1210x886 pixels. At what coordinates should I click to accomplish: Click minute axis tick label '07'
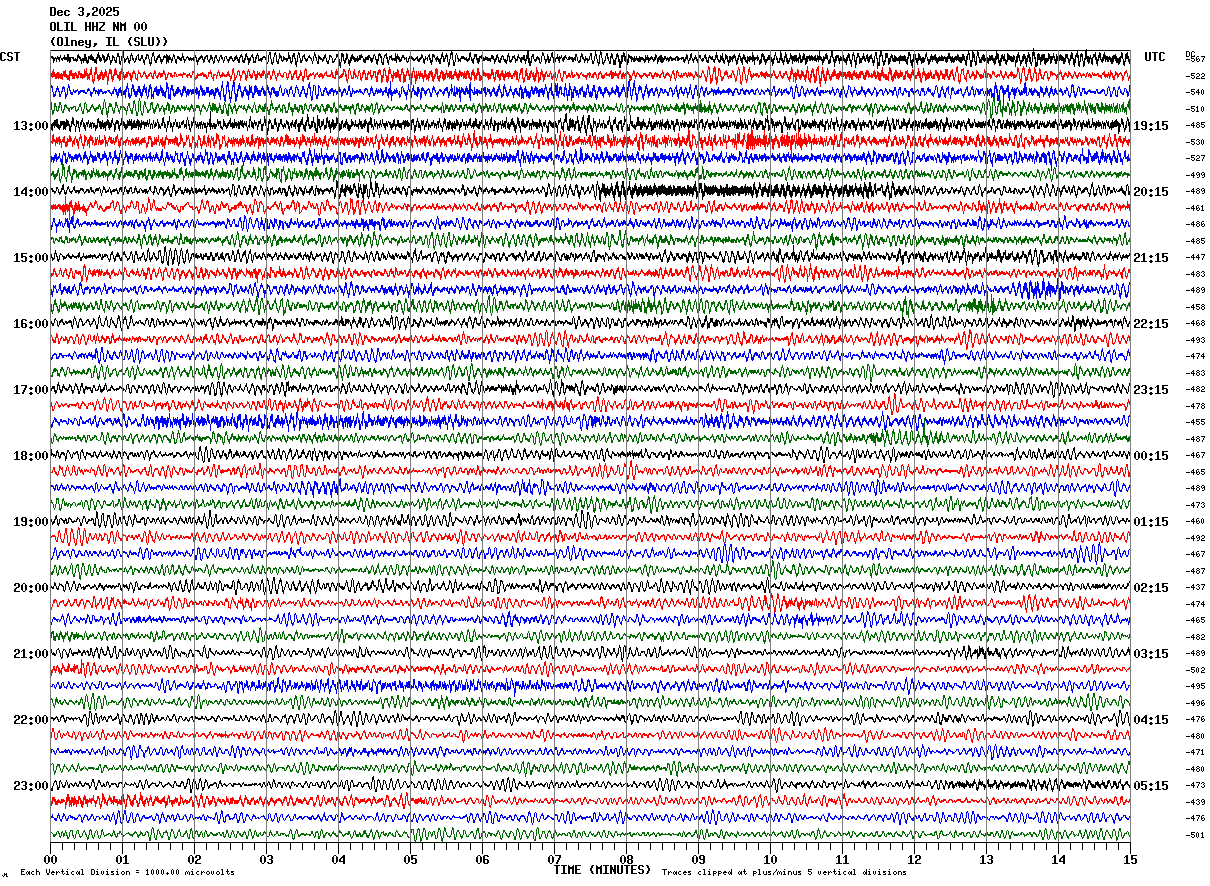[x=554, y=859]
